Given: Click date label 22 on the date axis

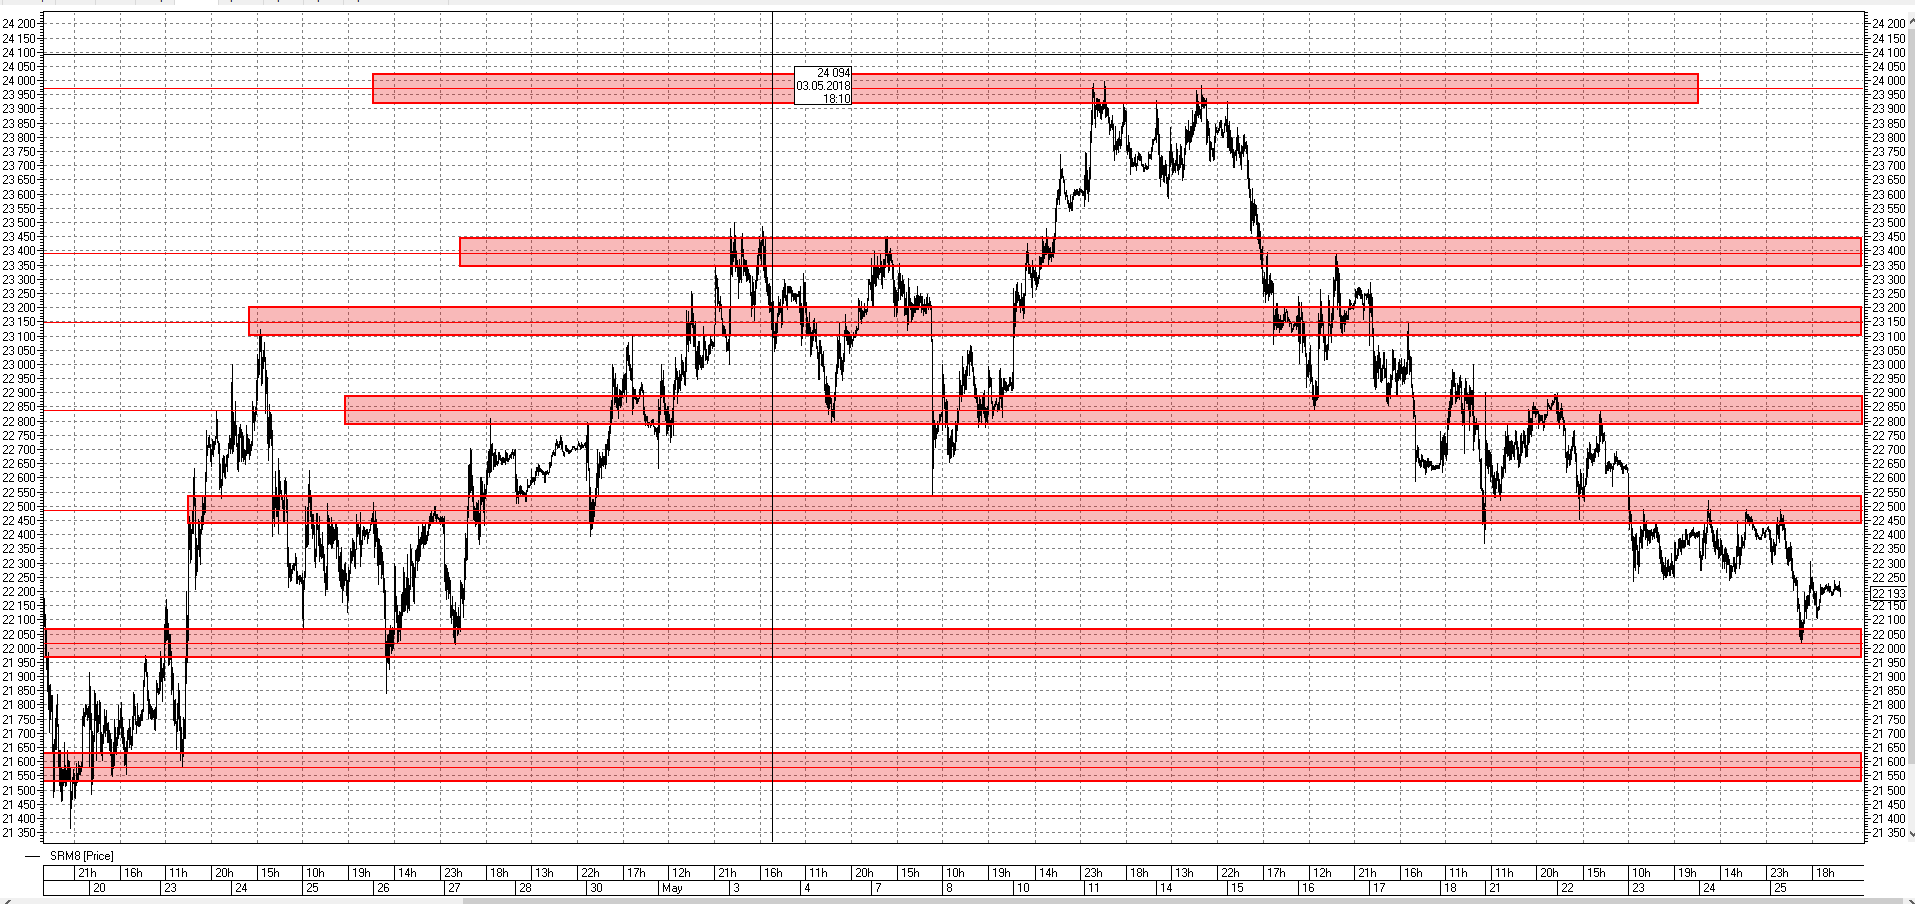Looking at the screenshot, I should click(x=1567, y=888).
